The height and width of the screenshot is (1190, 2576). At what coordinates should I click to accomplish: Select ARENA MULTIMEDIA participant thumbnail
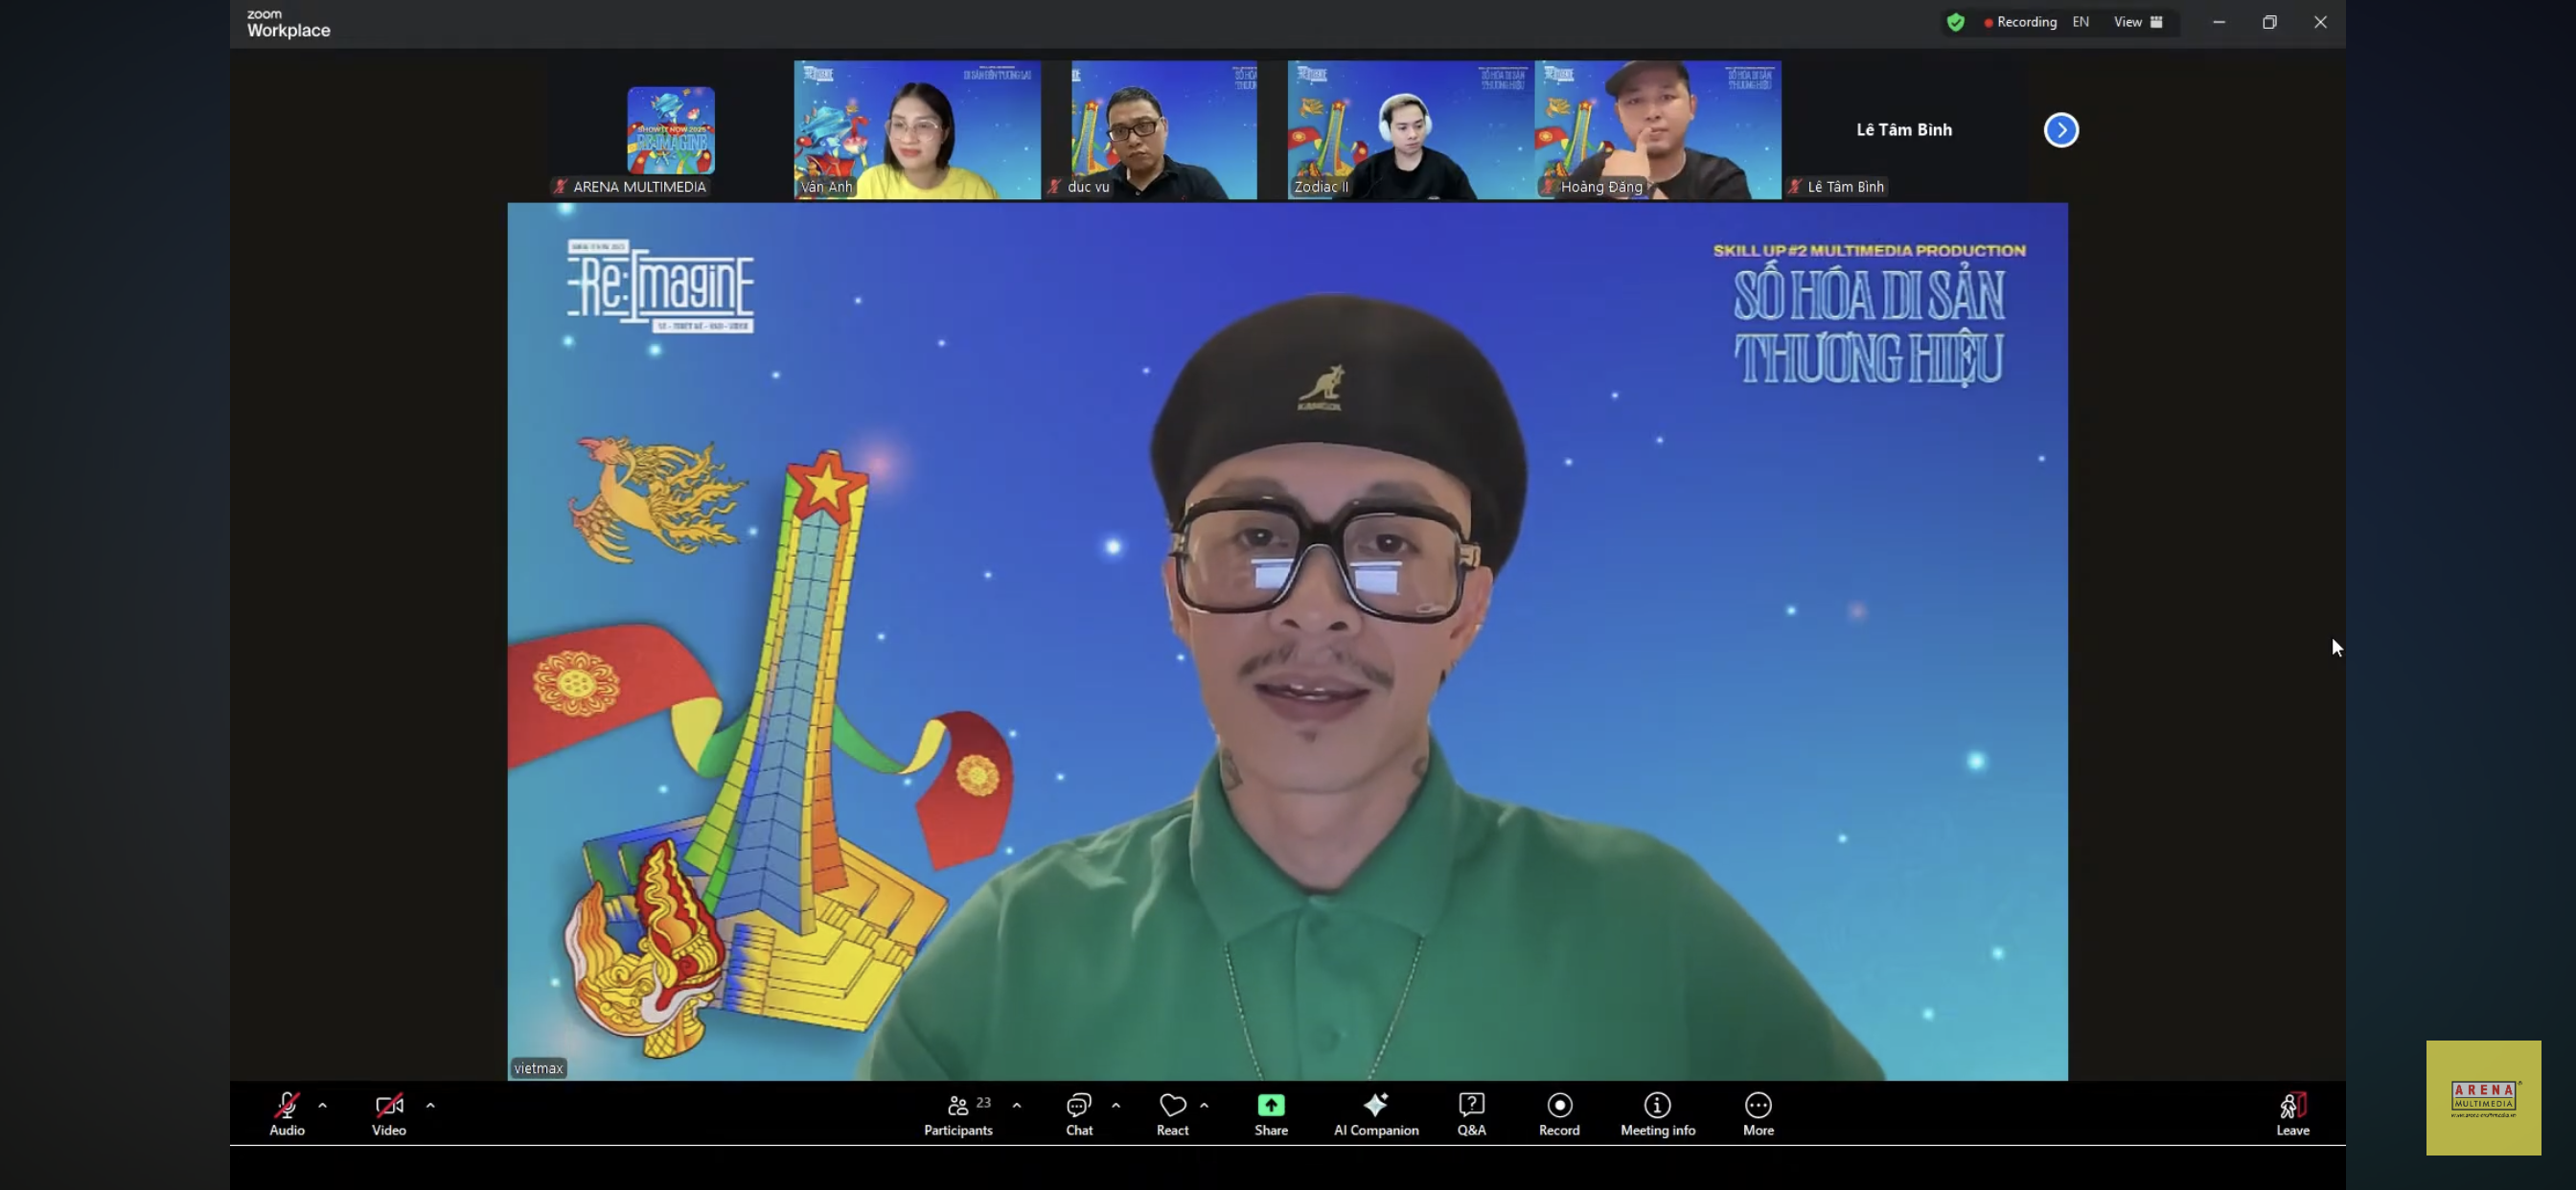(x=670, y=130)
